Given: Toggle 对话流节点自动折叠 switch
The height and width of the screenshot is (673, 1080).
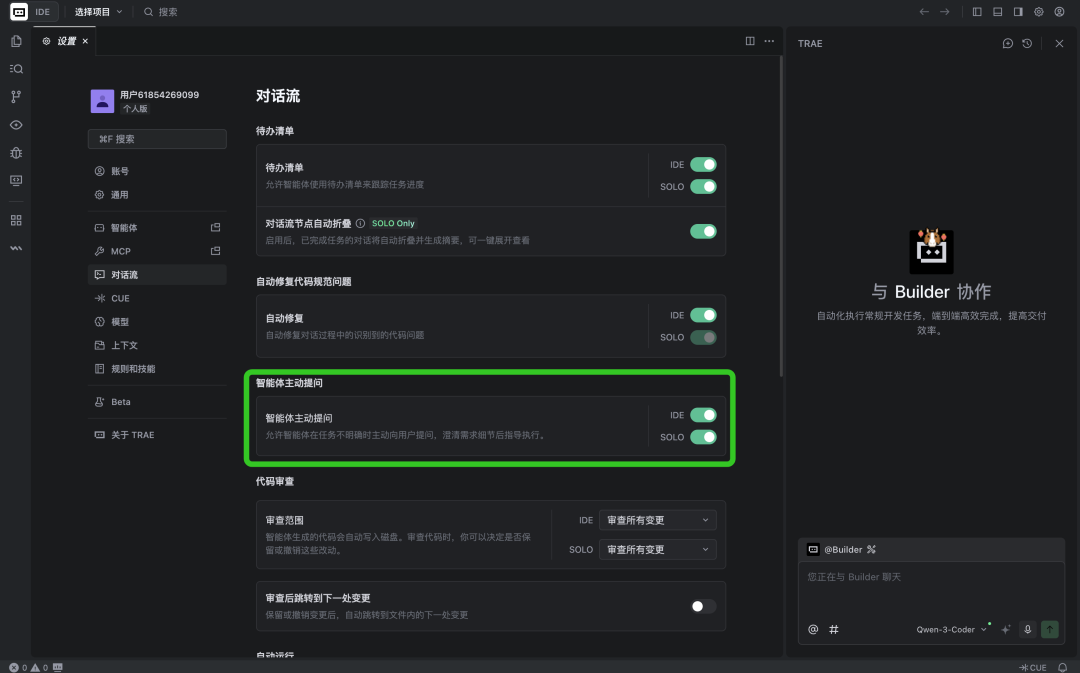Looking at the screenshot, I should (703, 231).
